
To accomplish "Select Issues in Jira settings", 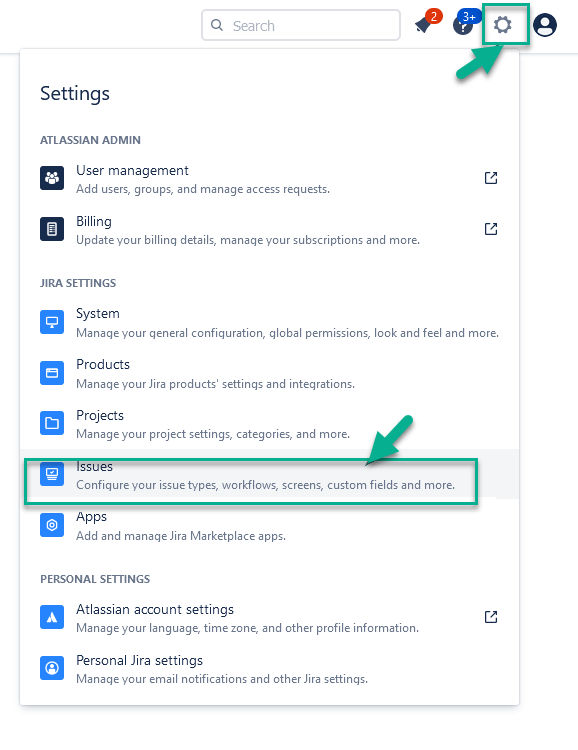I will pyautogui.click(x=269, y=474).
